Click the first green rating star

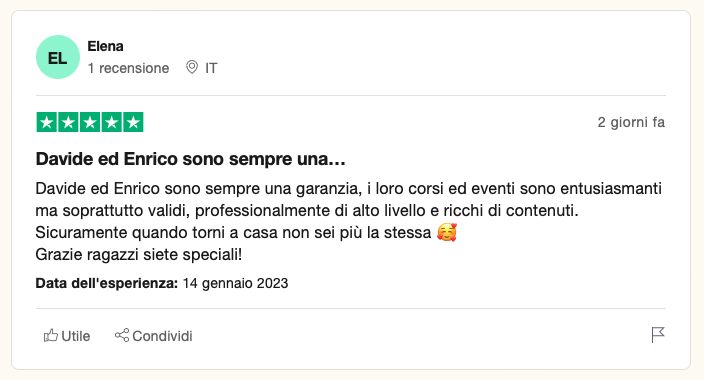(x=47, y=122)
